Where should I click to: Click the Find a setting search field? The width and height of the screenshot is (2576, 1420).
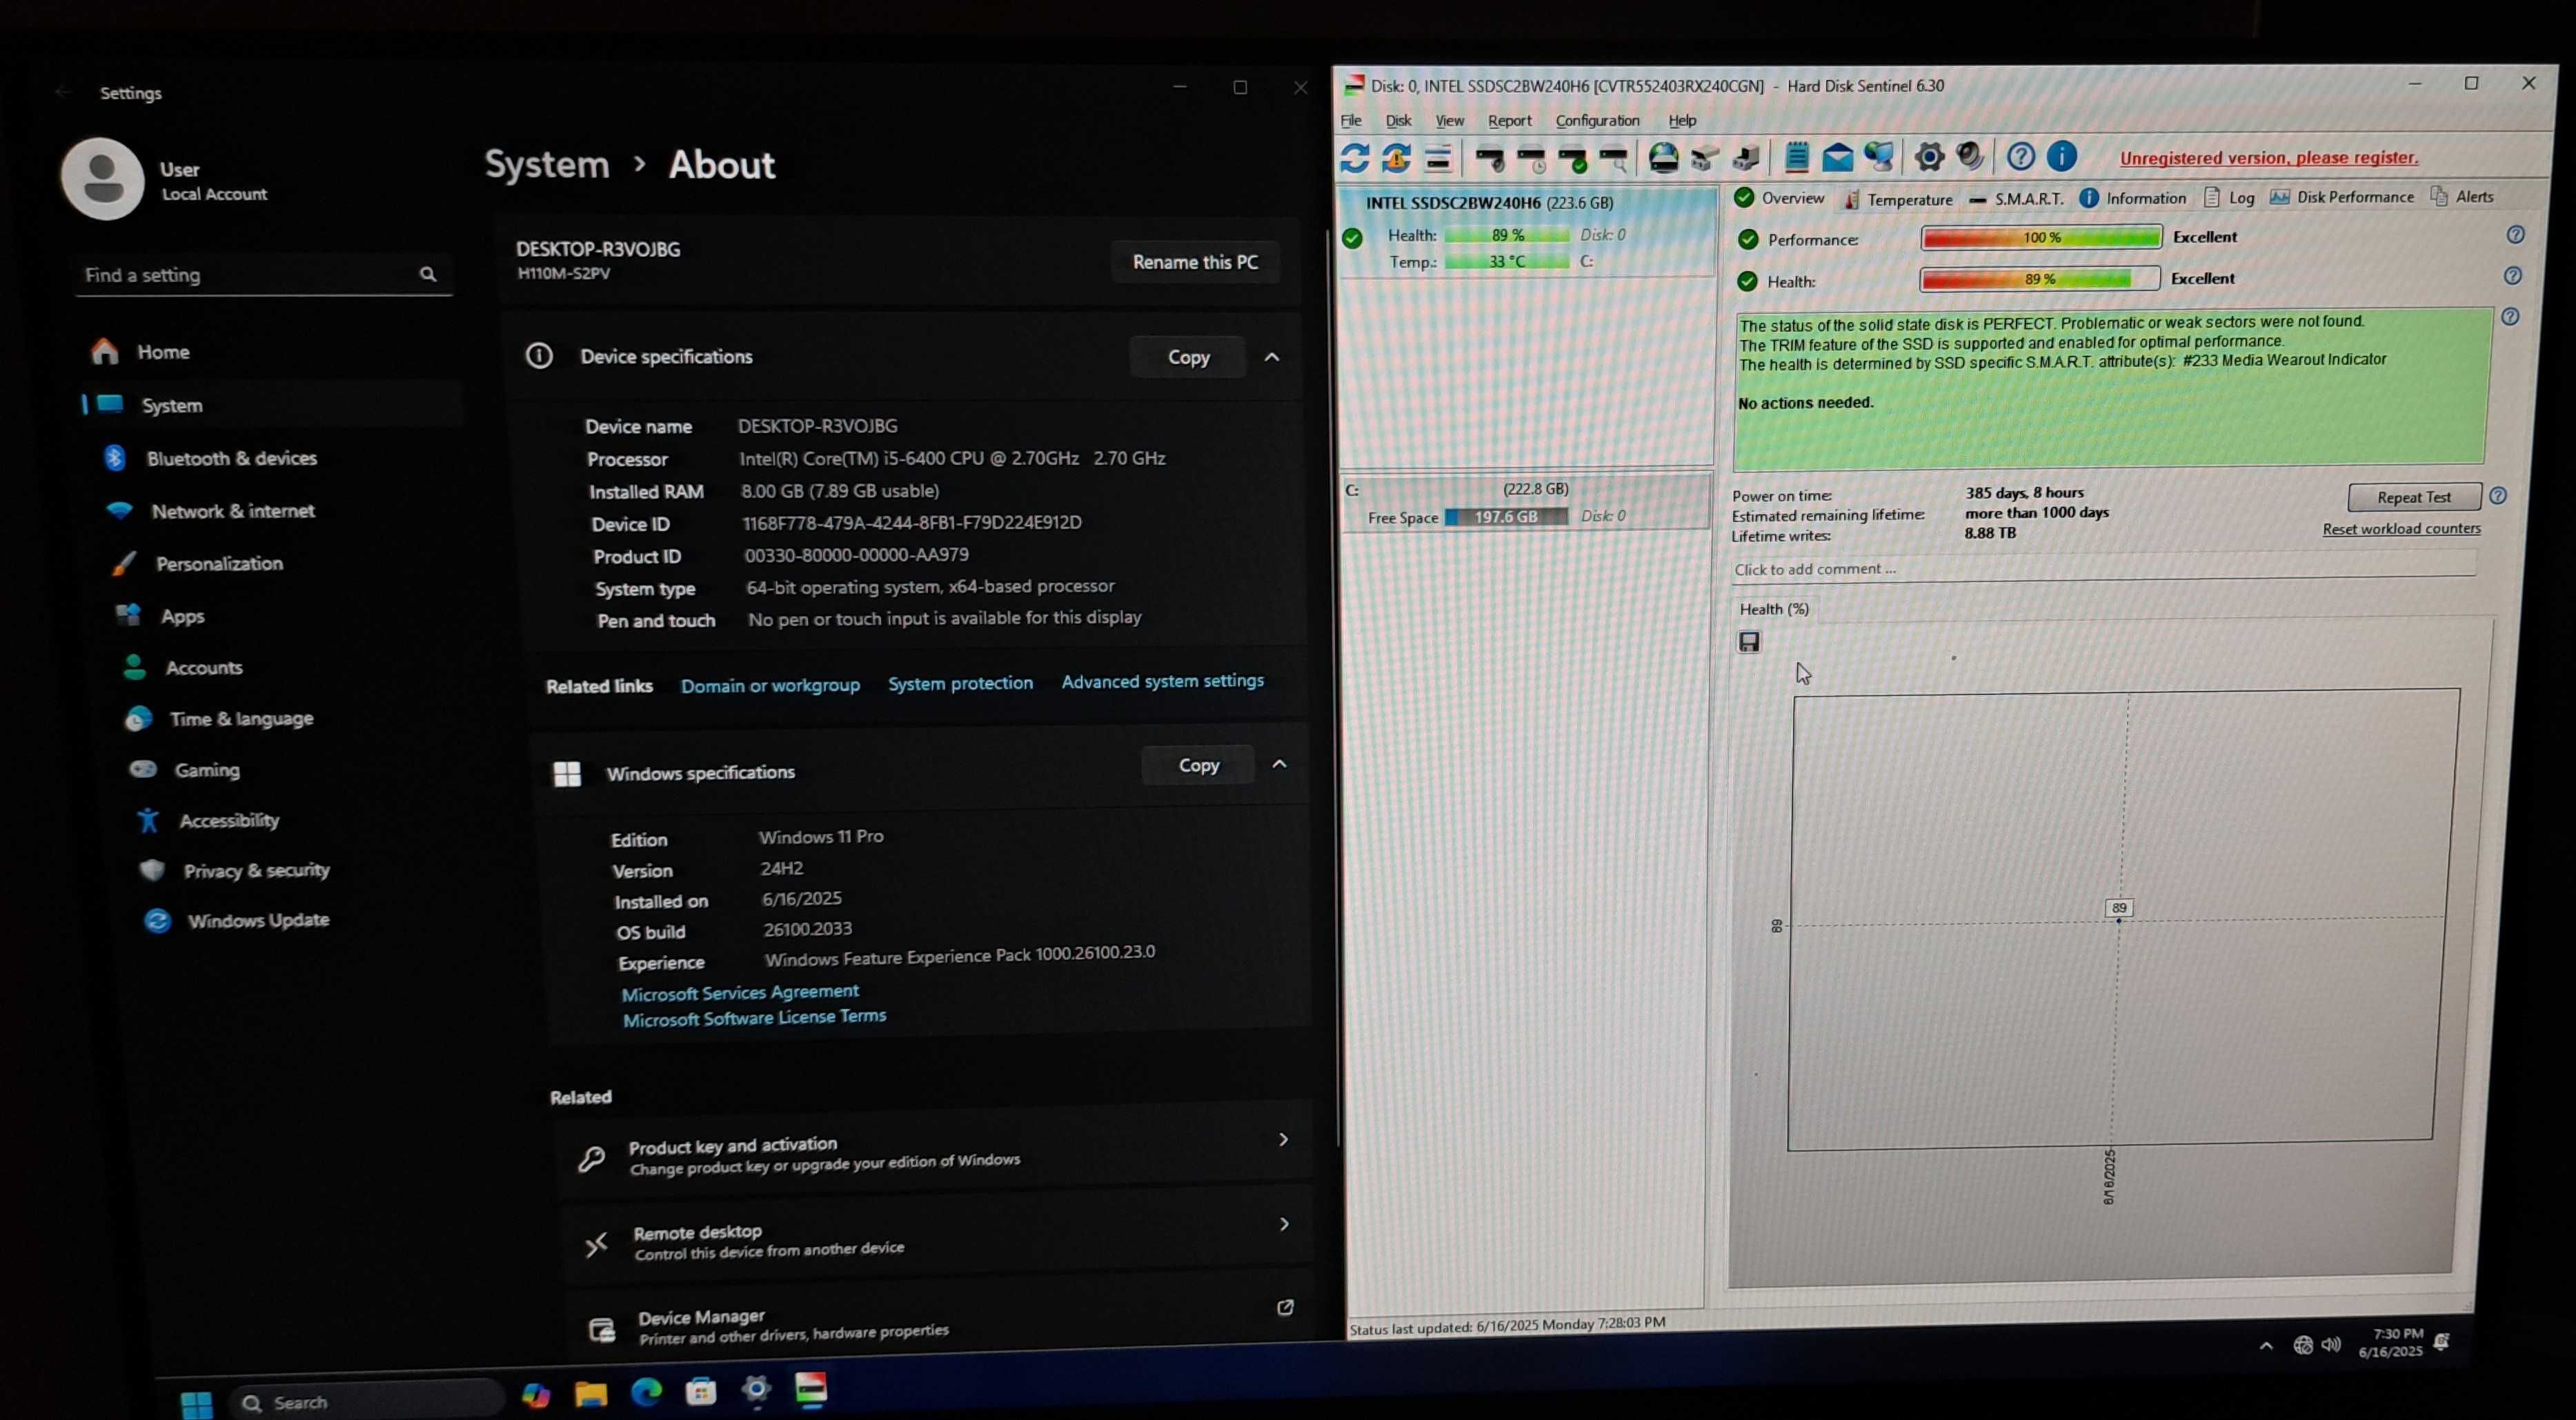263,275
